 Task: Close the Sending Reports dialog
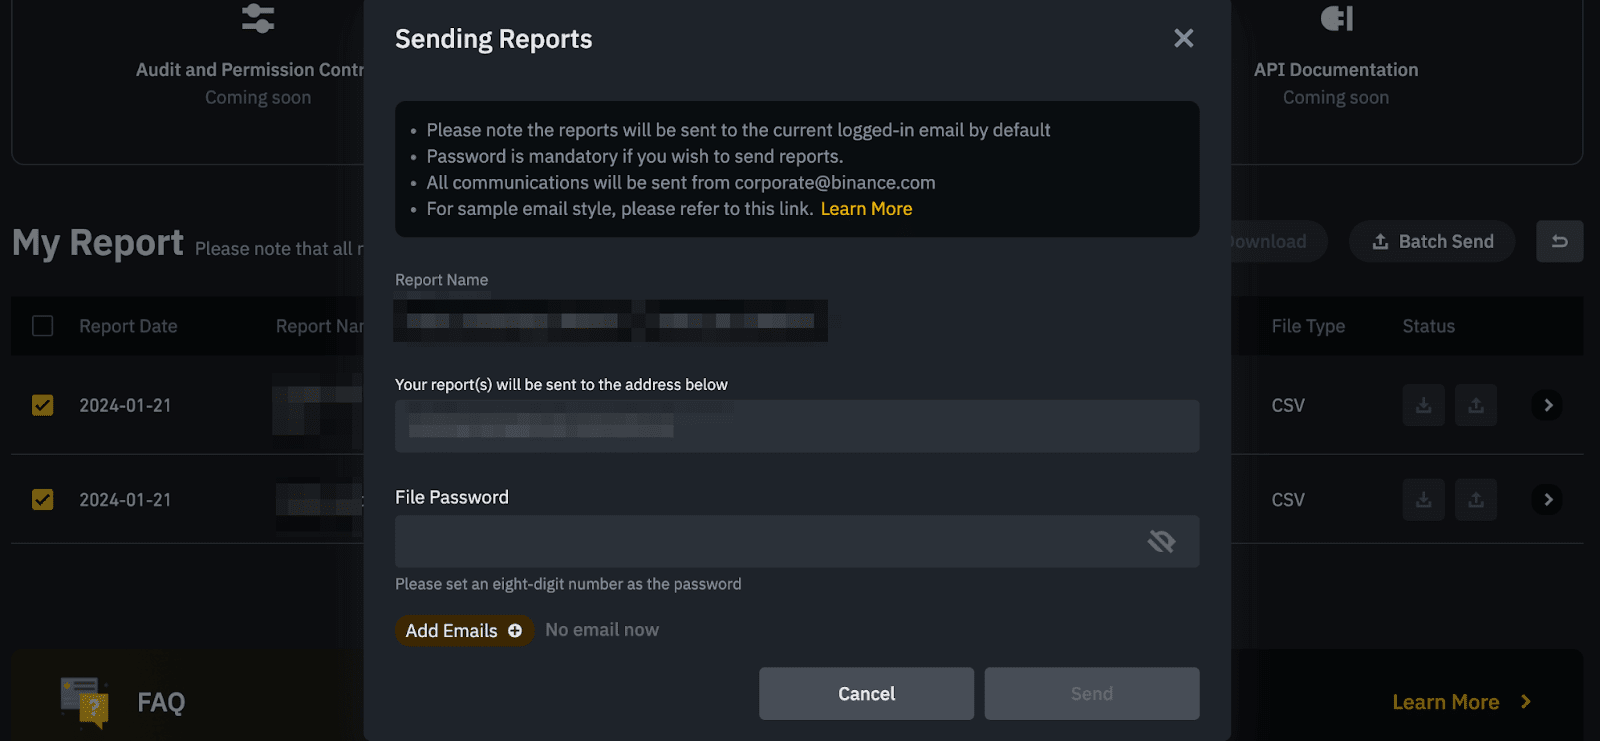point(1183,39)
